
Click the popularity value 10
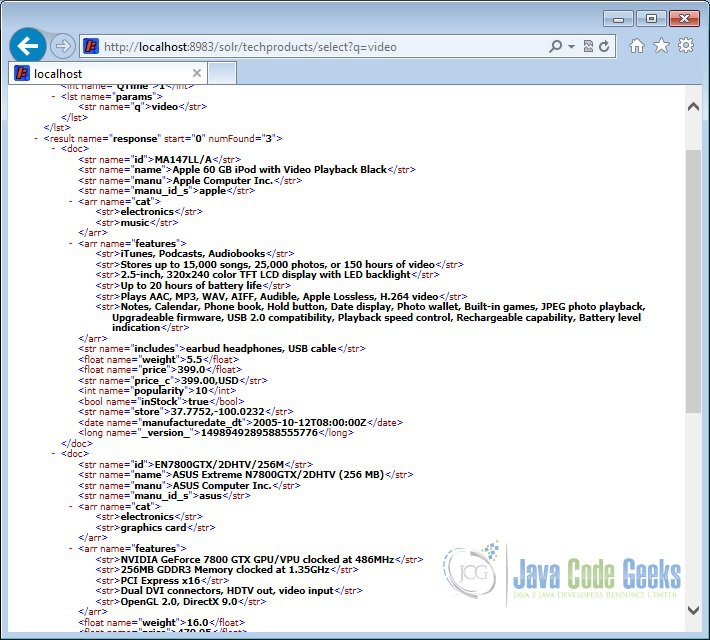(x=201, y=390)
